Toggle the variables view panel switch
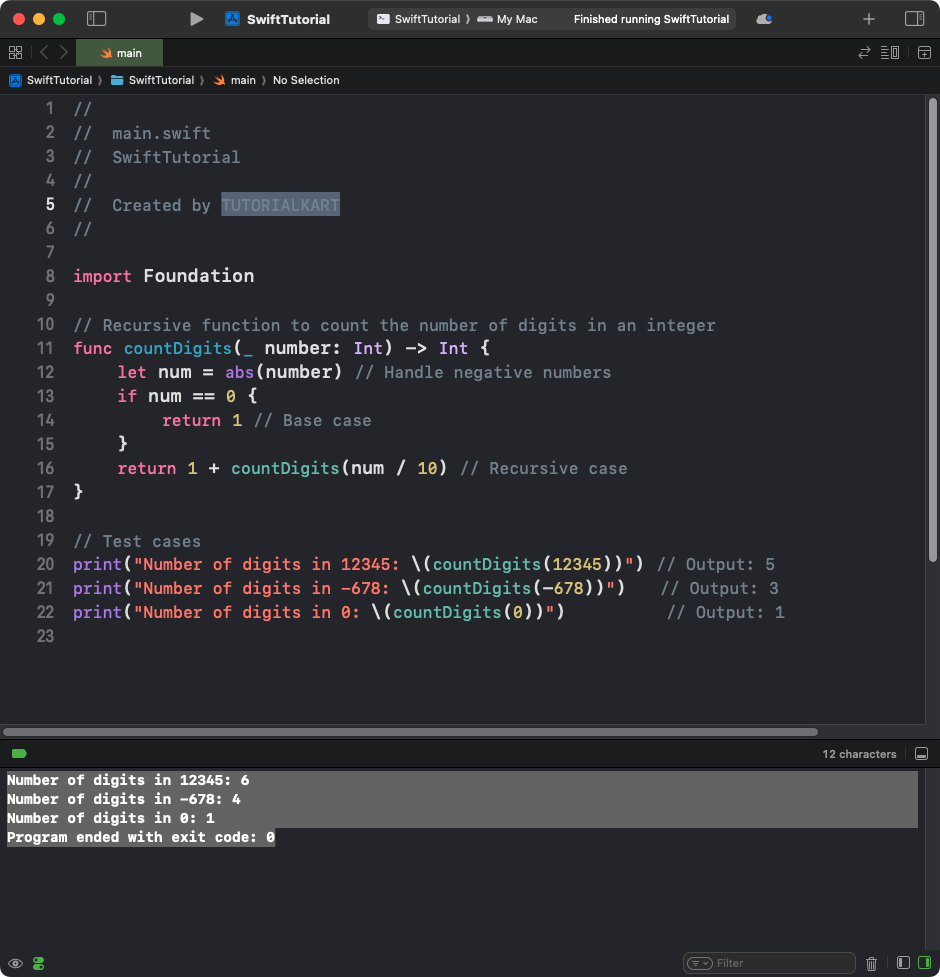 coord(901,962)
